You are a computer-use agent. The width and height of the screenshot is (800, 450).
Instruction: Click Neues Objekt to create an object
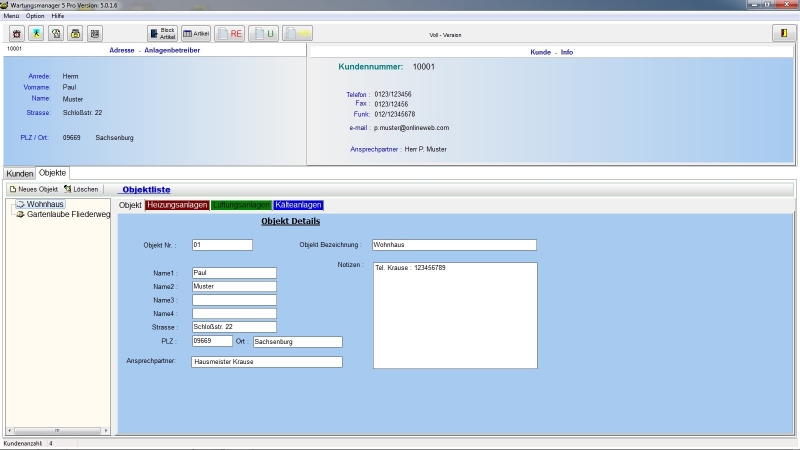(34, 189)
